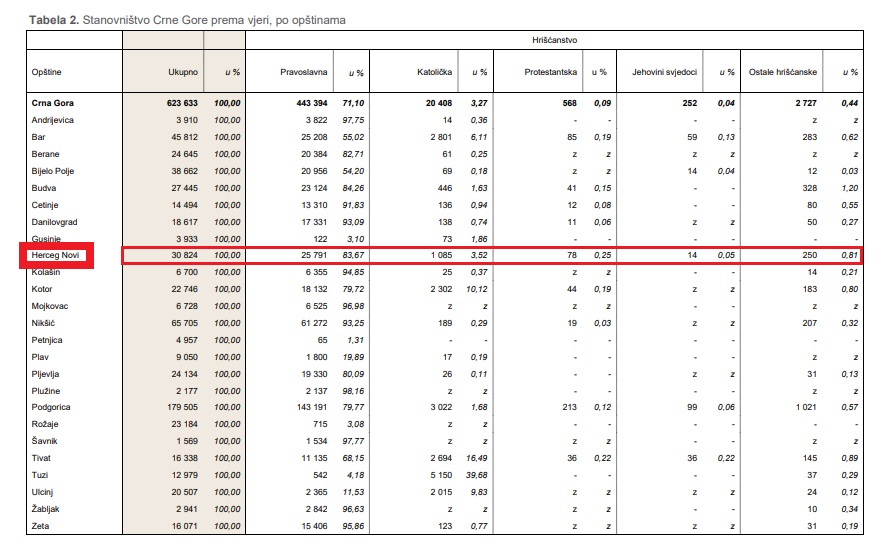Click the Andrijevica row label
Viewport: 889px width, 547px height.
53,120
